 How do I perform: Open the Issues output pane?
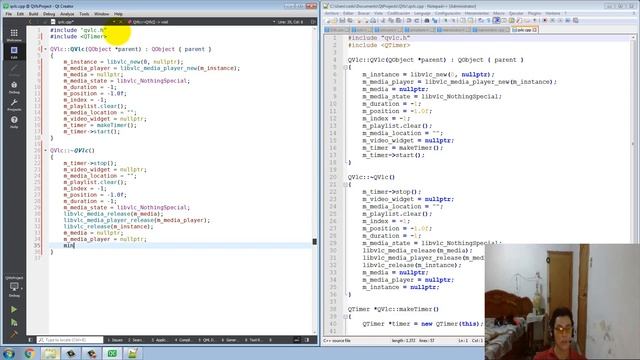click(115, 340)
